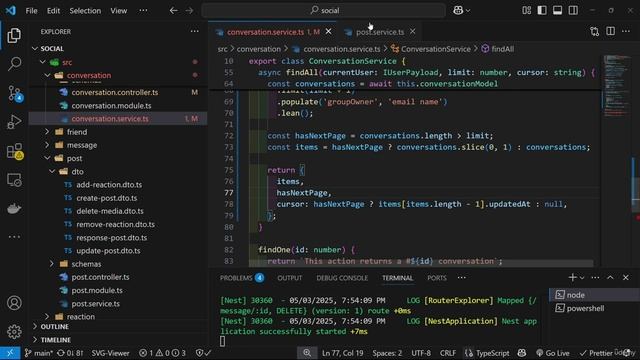640x360 pixels.
Task: Open Source Control view
Action: click(x=15, y=93)
